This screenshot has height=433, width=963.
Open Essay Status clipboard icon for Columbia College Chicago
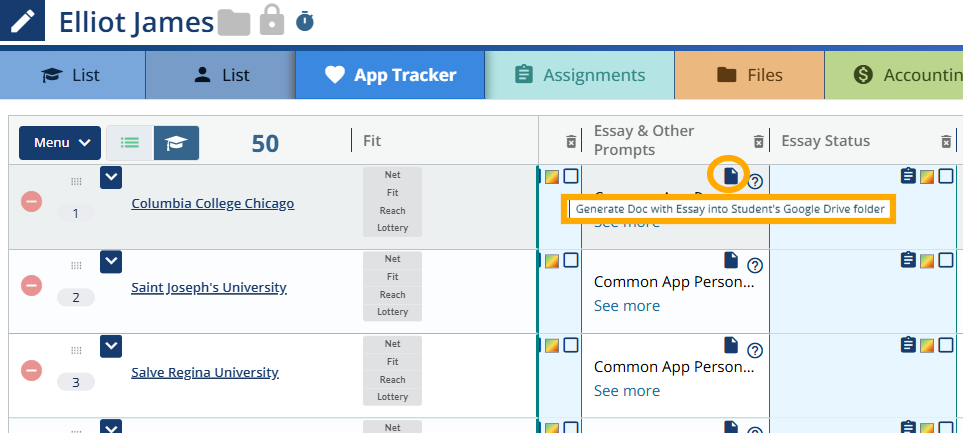pyautogui.click(x=908, y=176)
